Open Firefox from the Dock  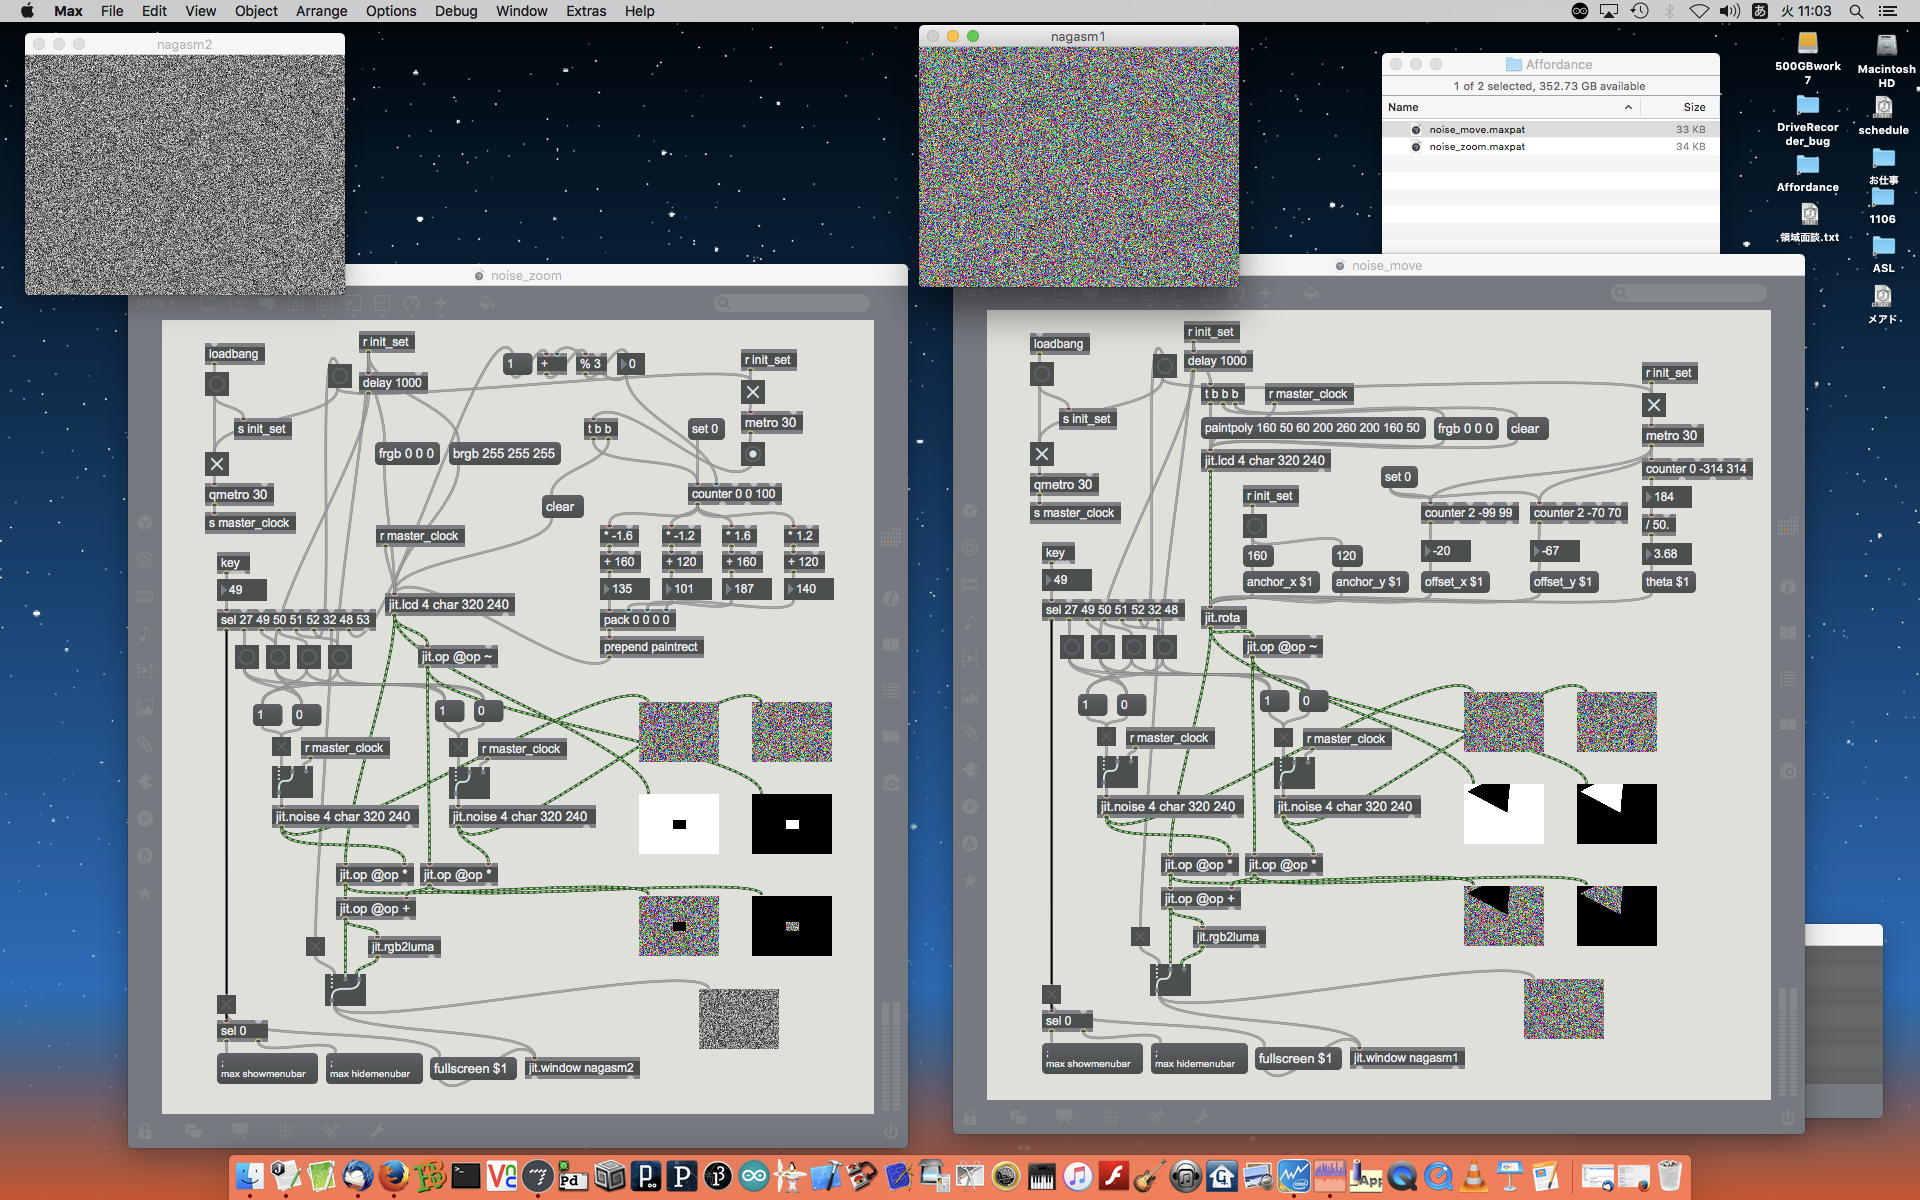[394, 1176]
